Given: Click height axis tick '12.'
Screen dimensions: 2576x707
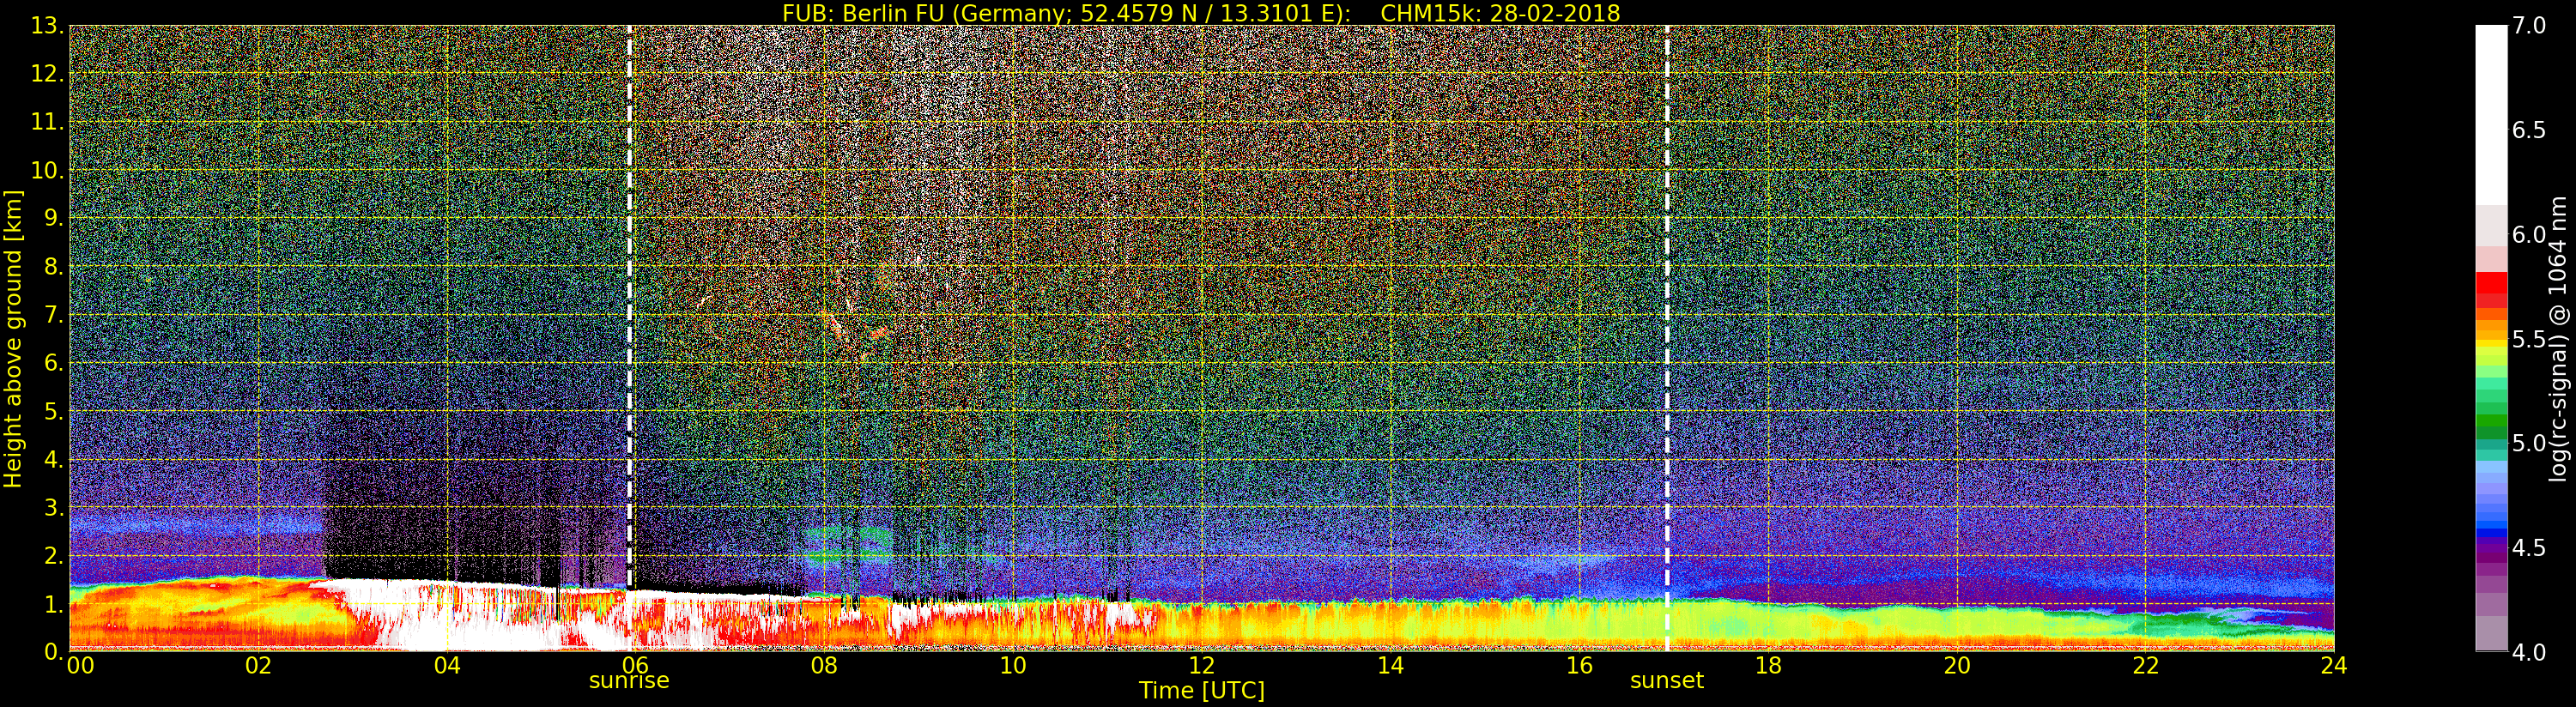Looking at the screenshot, I should (47, 74).
